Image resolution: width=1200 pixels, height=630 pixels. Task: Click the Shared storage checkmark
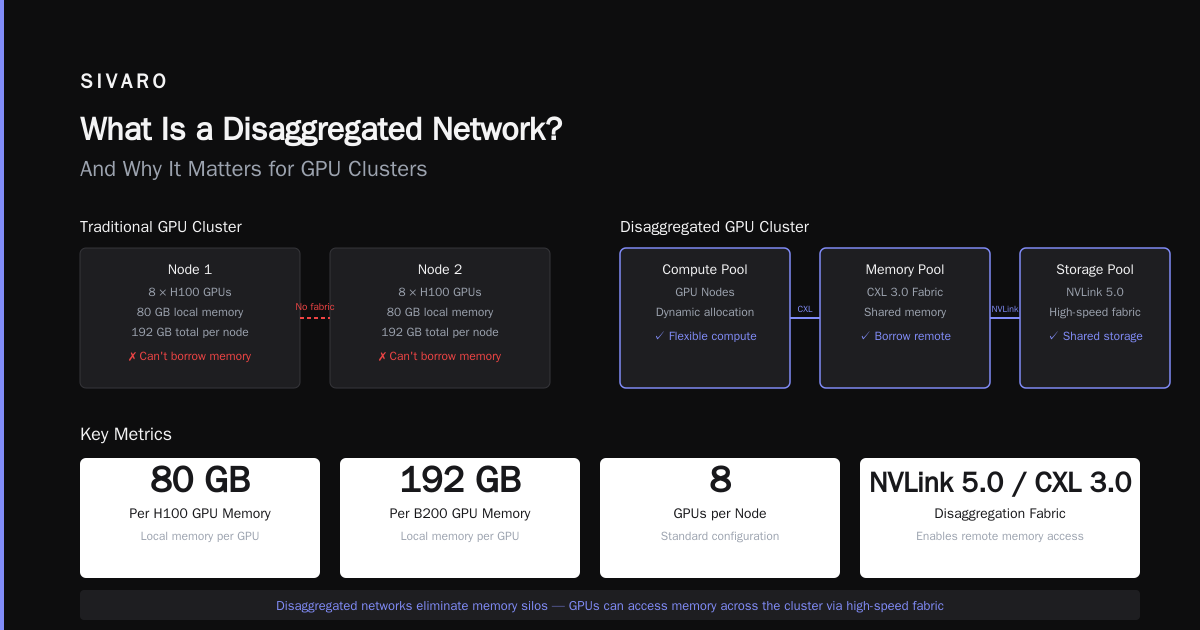coord(1053,337)
